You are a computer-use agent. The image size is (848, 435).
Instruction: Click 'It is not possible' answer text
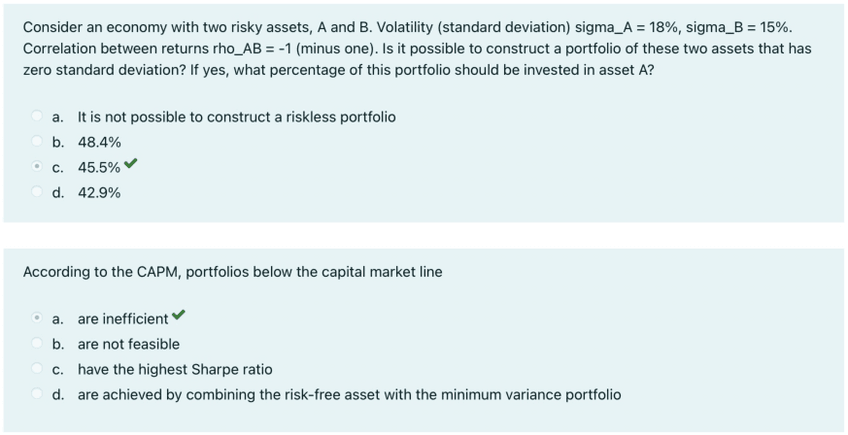click(236, 118)
